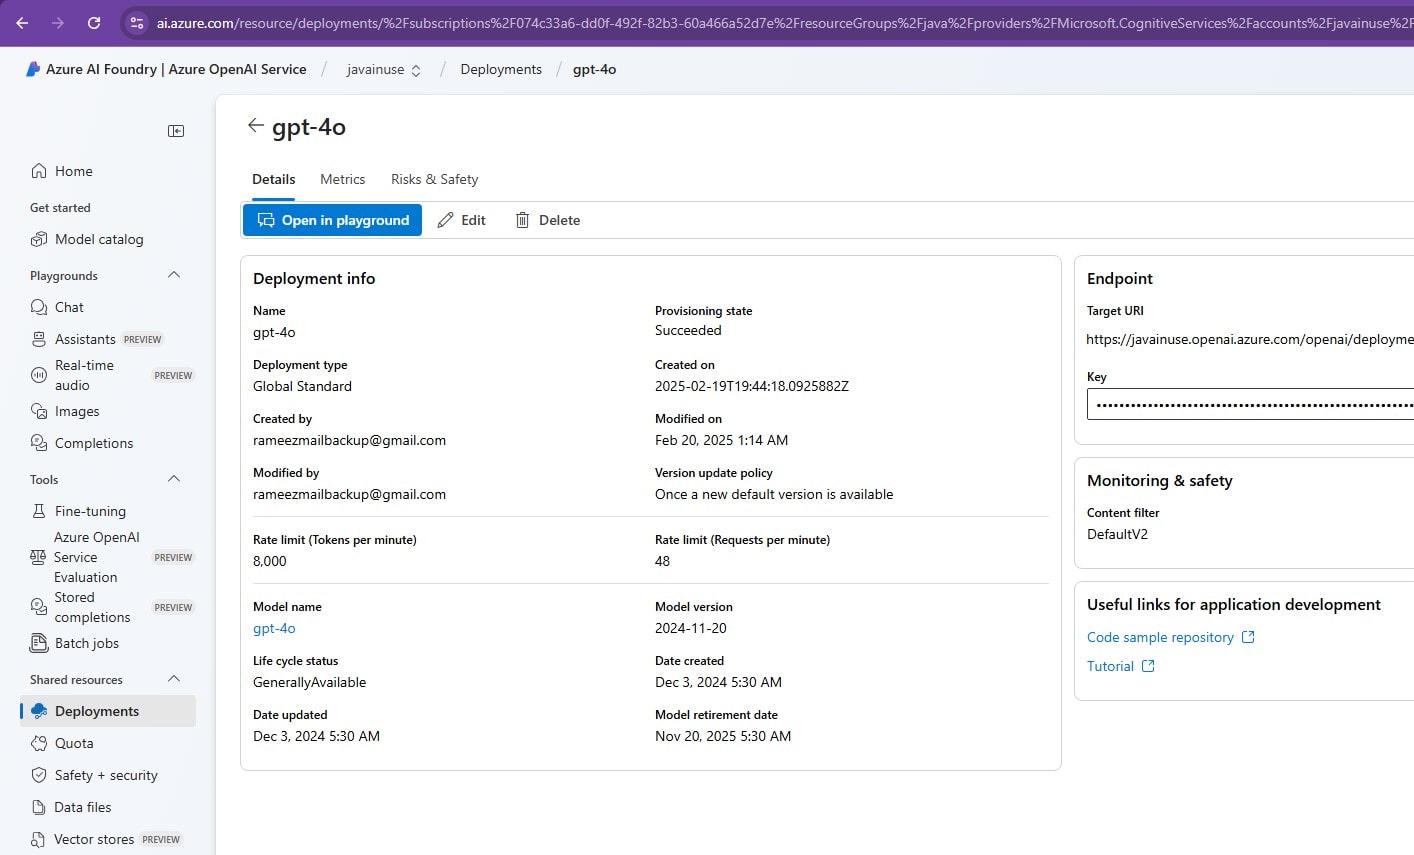Click the Quota icon in the sidebar

tap(39, 743)
